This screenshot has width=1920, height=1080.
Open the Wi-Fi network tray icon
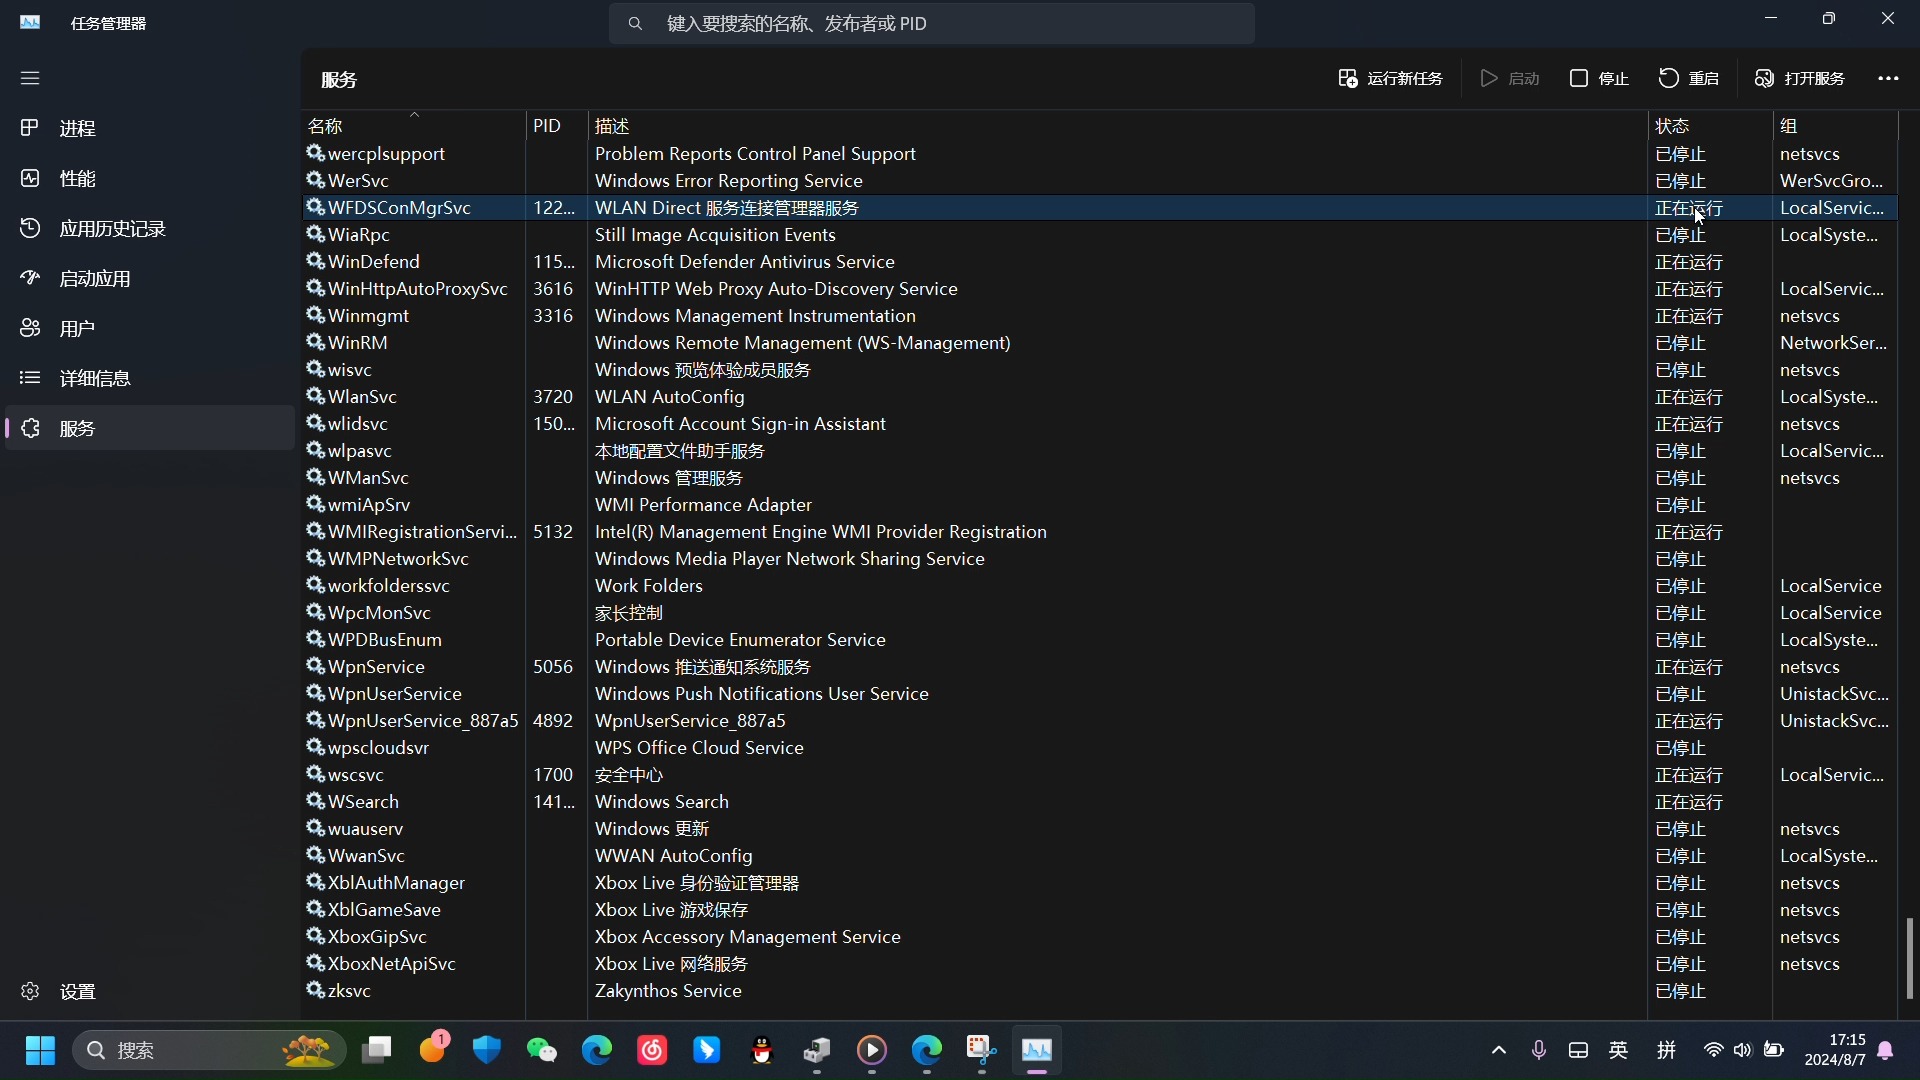(1713, 1050)
